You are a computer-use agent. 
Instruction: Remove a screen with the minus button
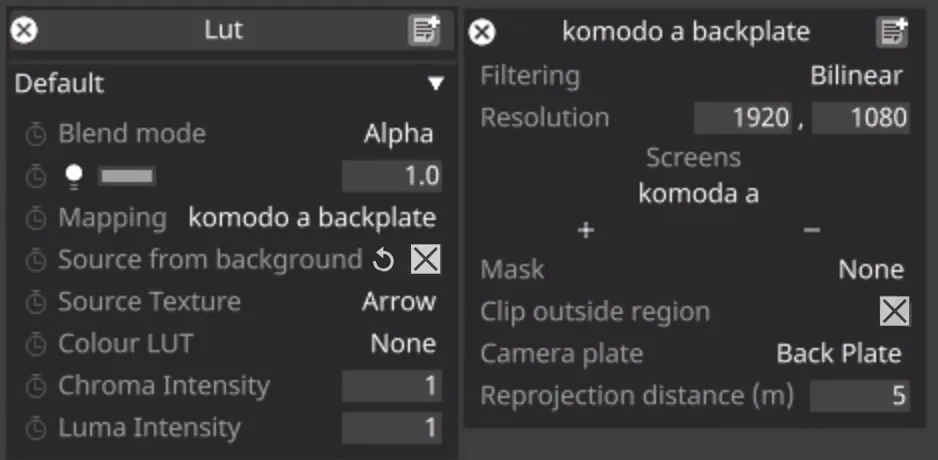tap(812, 231)
